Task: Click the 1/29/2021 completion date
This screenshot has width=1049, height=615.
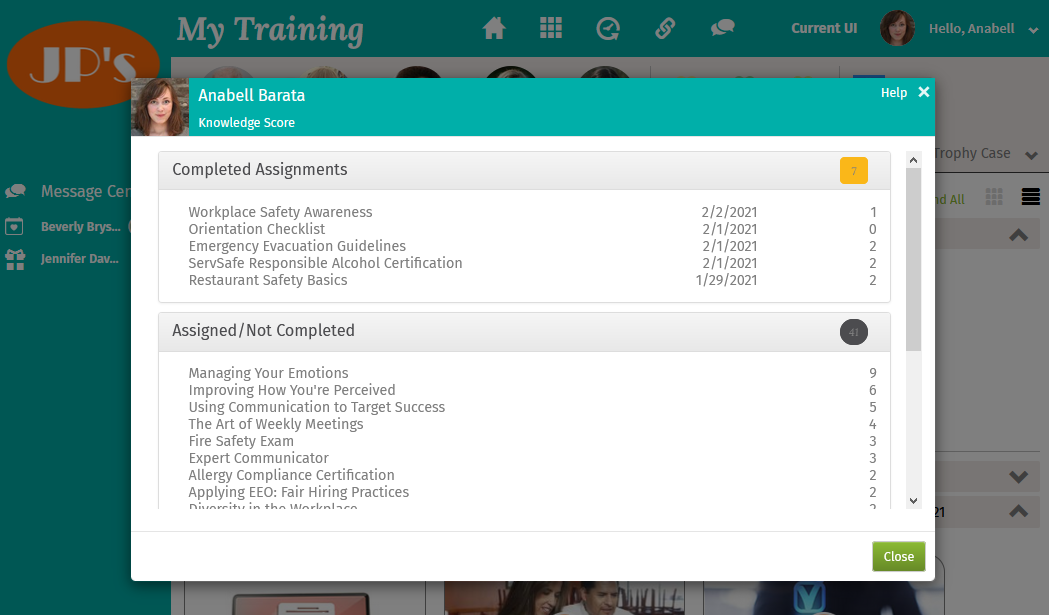Action: (x=727, y=280)
